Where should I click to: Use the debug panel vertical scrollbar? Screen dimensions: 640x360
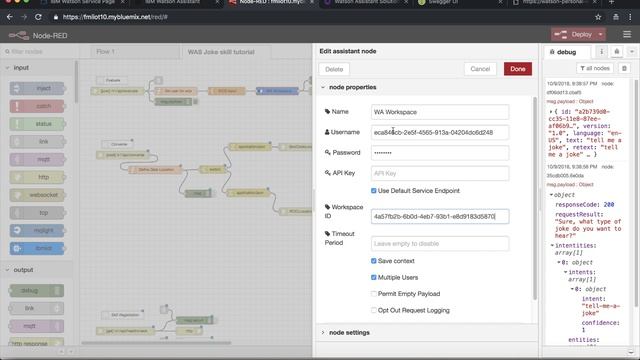coord(636,192)
